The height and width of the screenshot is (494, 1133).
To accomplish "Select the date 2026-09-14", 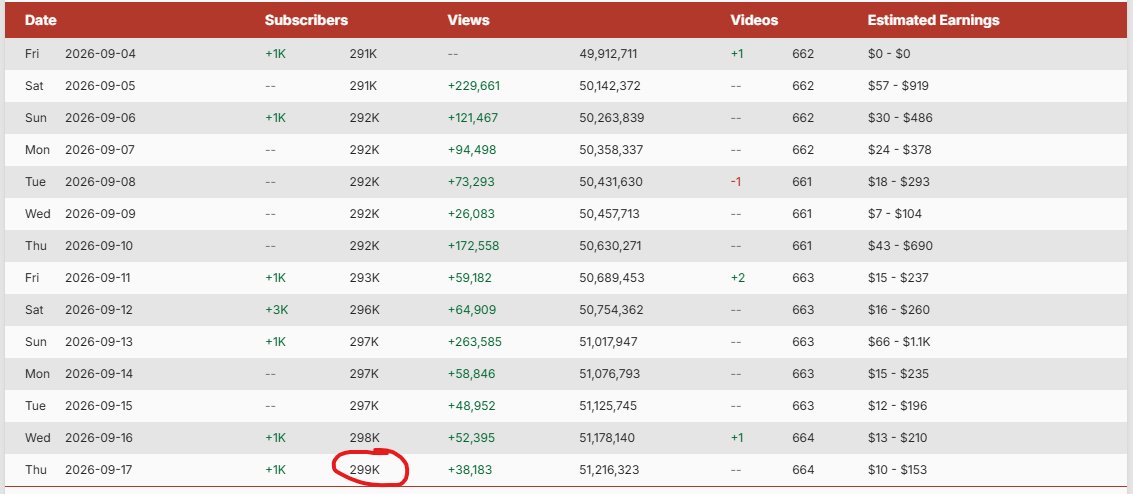I will 100,374.
